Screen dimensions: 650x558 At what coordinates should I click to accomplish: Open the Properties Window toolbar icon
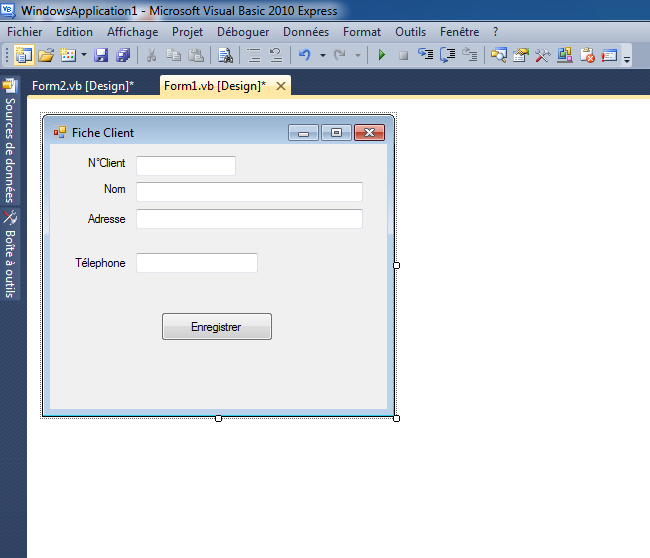521,55
